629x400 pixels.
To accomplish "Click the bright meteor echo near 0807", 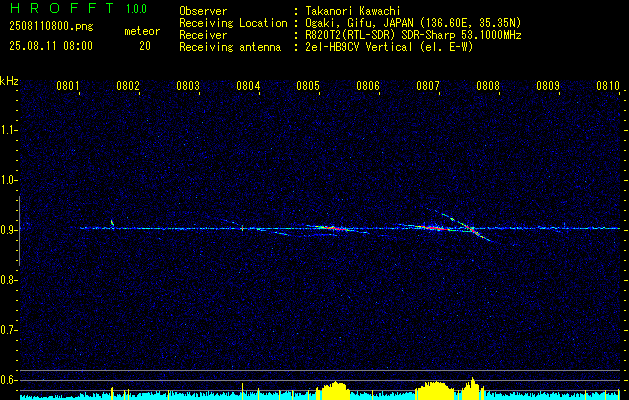I will [434, 228].
